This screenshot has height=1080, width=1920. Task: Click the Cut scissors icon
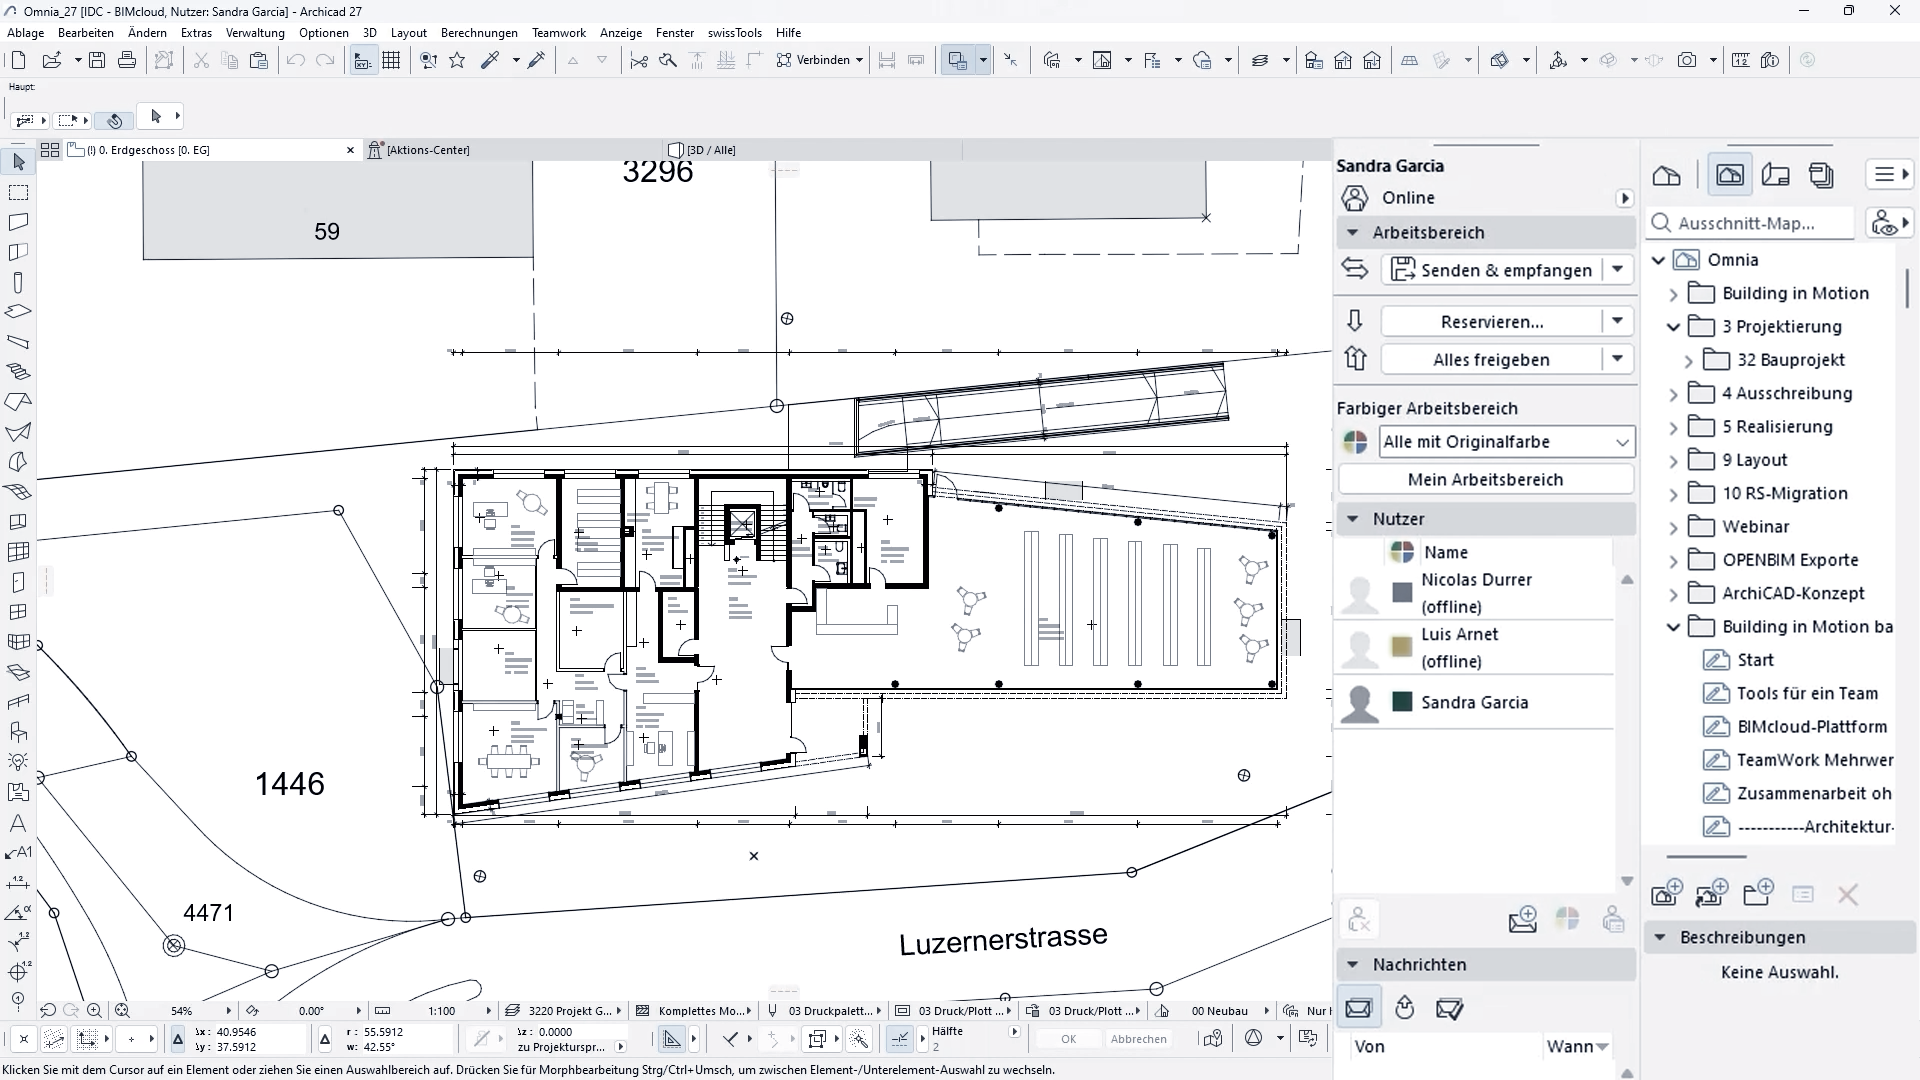pos(201,60)
